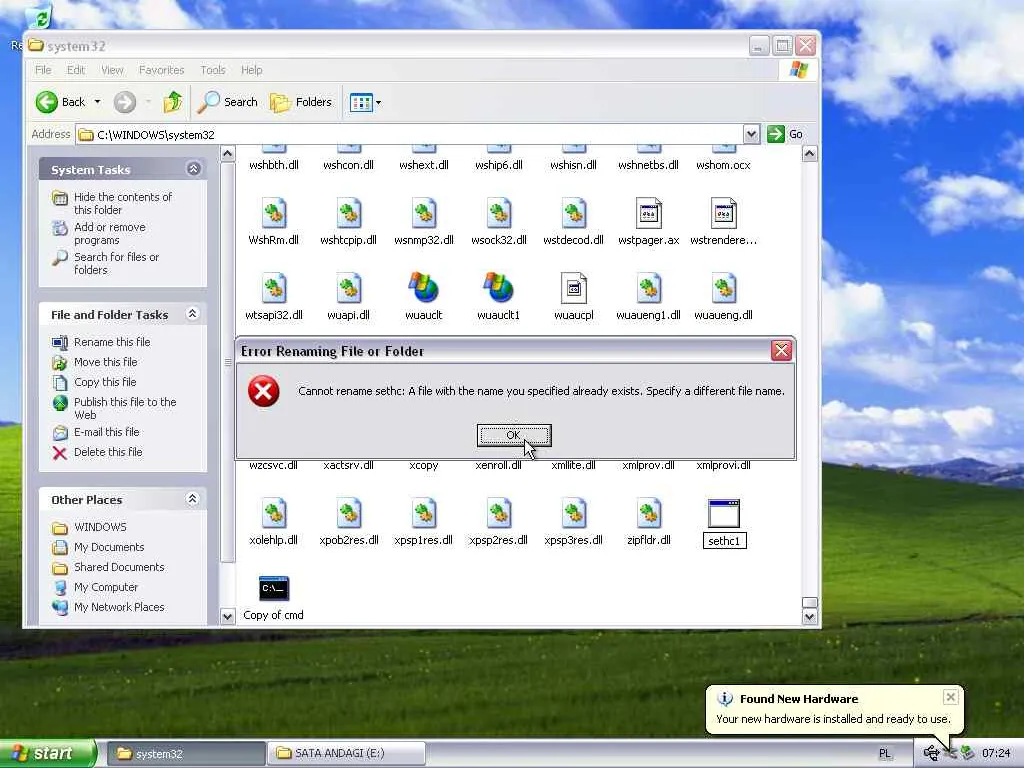
Task: Open the Favorites menu
Action: click(161, 70)
